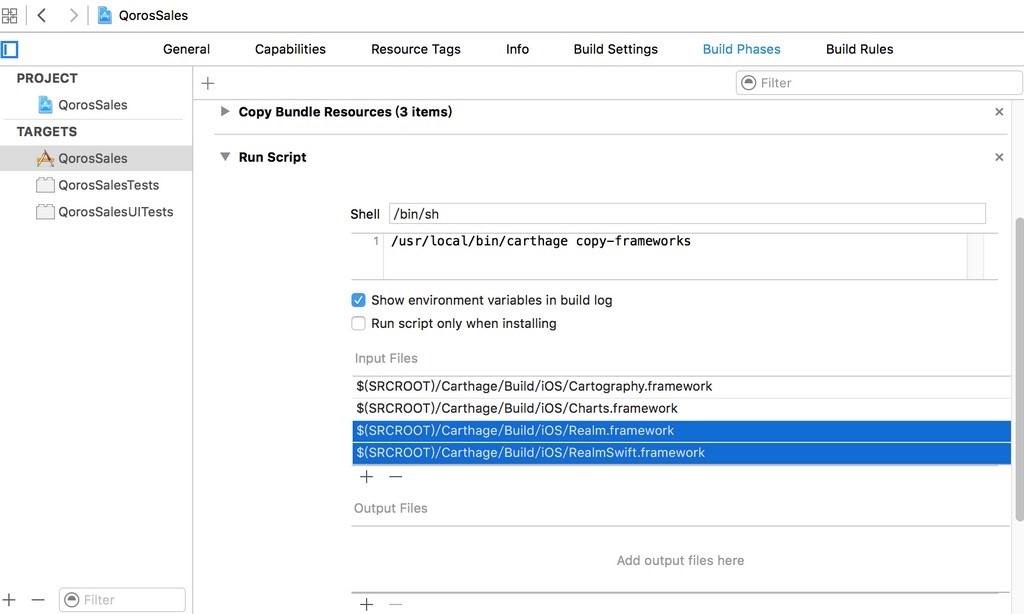1024x614 pixels.
Task: Enable Run script only when installing
Action: pos(358,323)
